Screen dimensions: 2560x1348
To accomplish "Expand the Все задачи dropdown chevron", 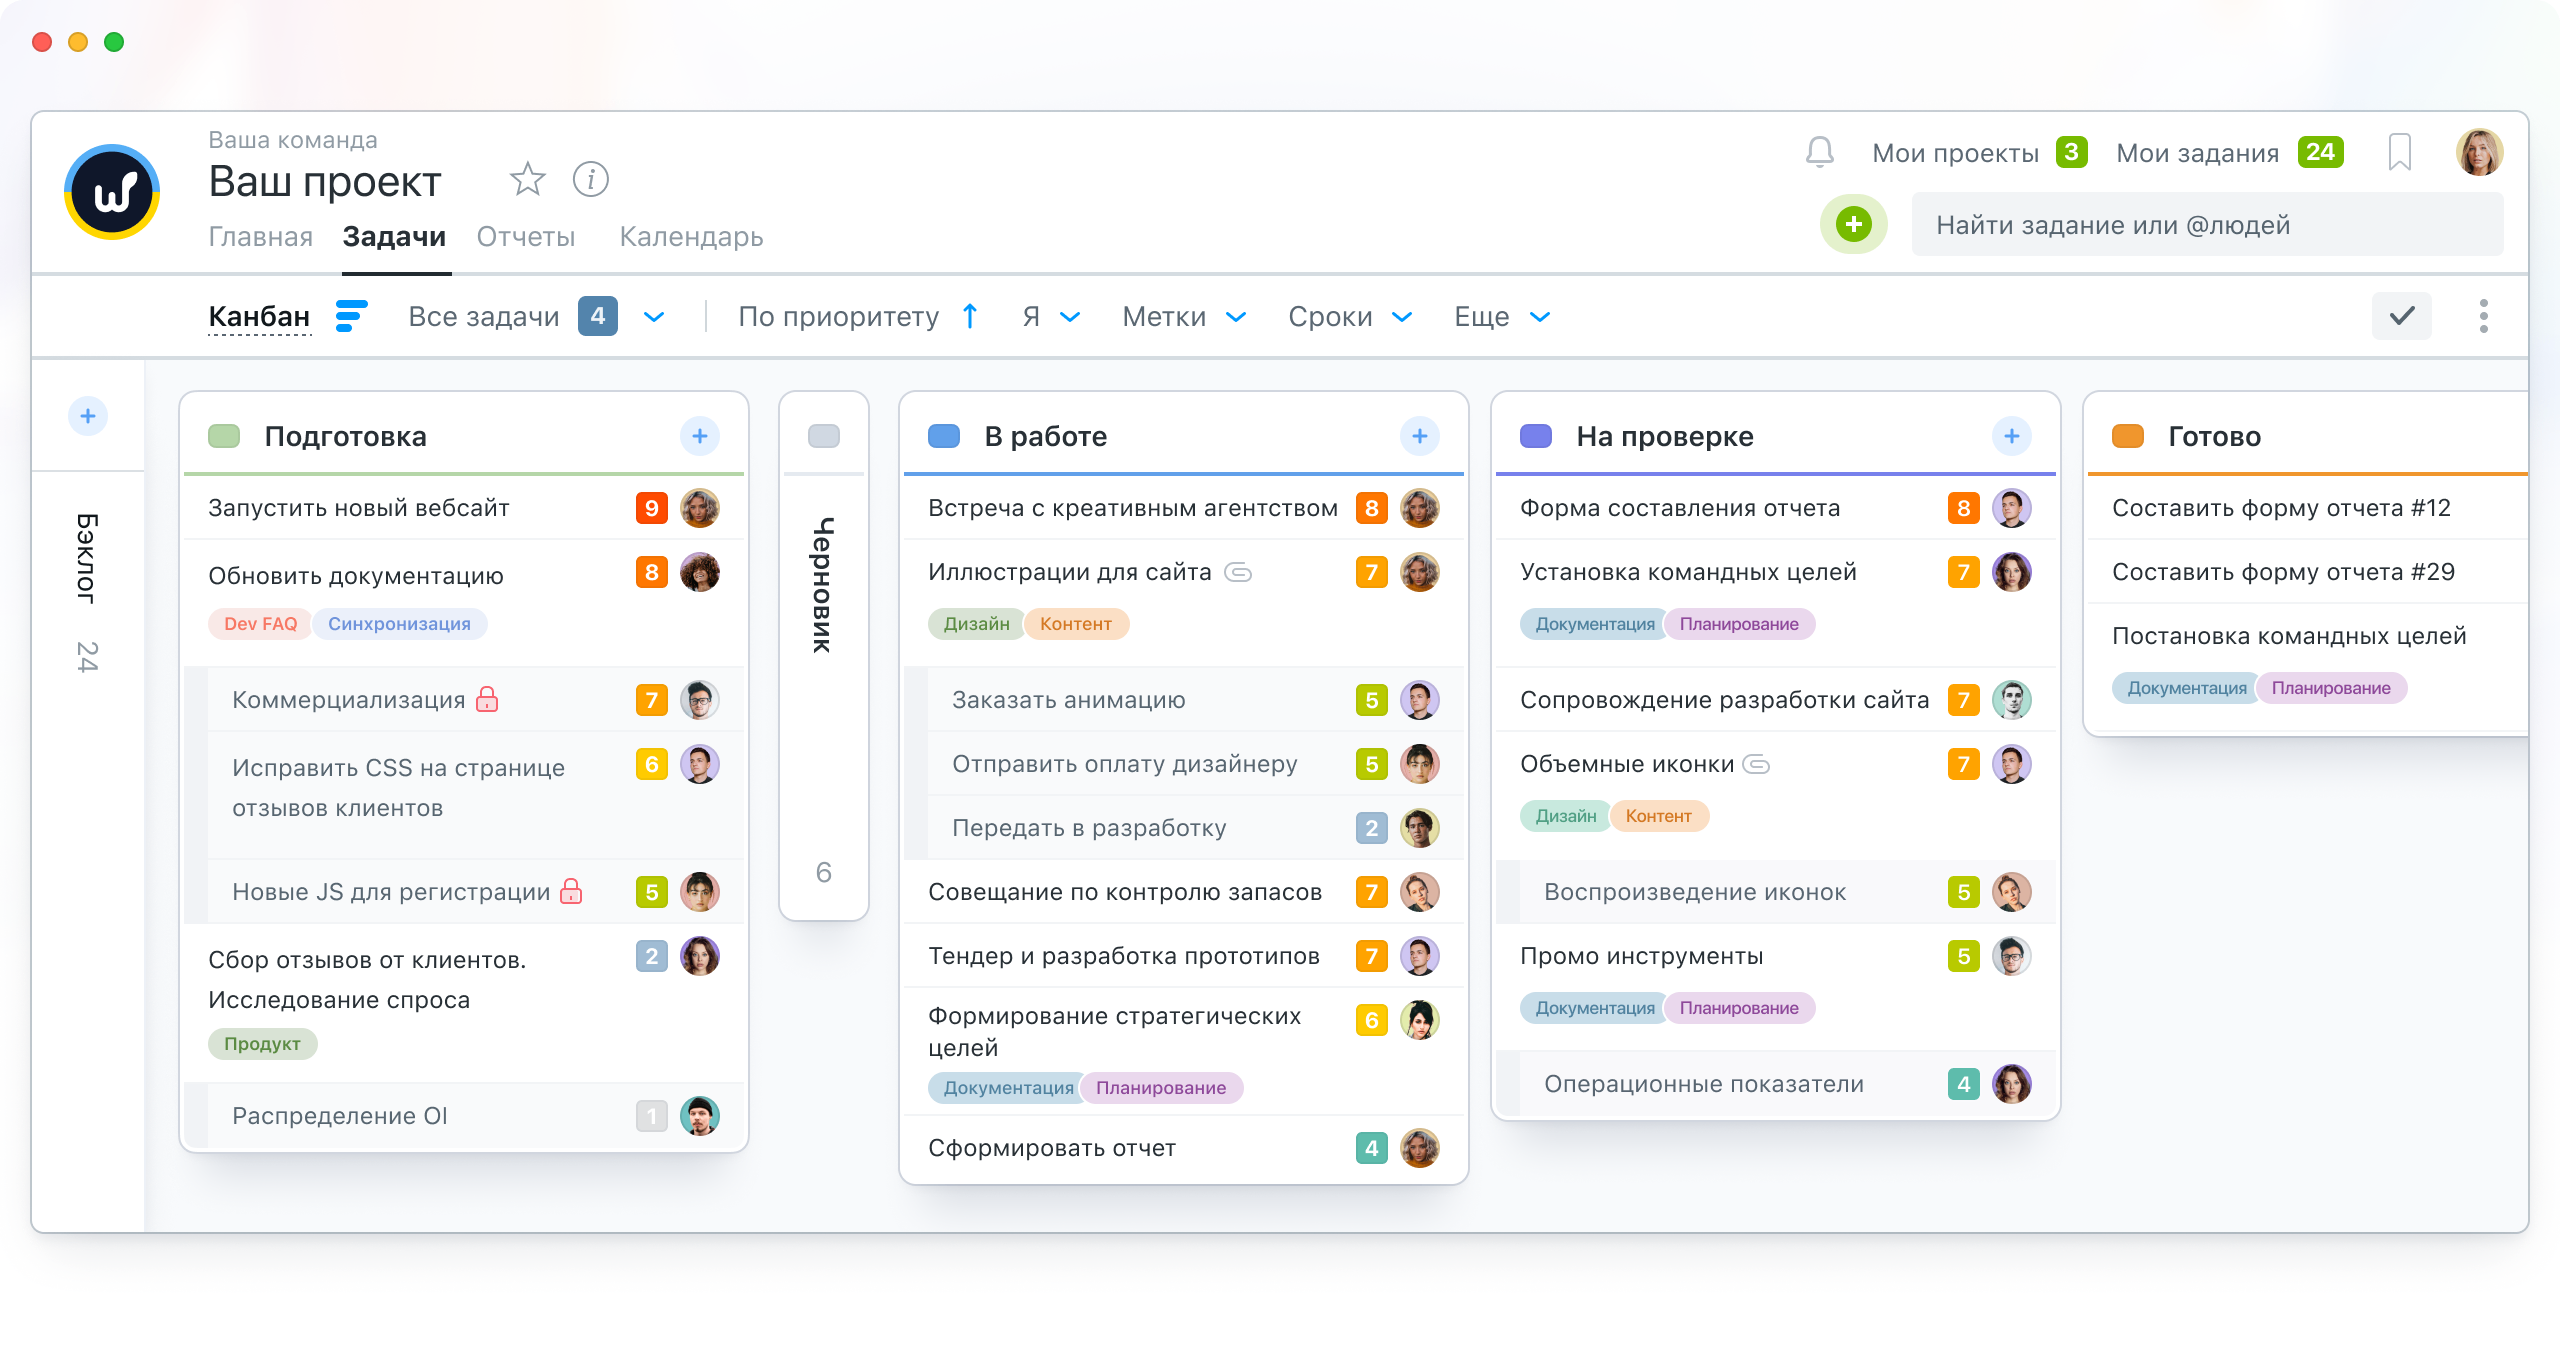I will pos(654,317).
